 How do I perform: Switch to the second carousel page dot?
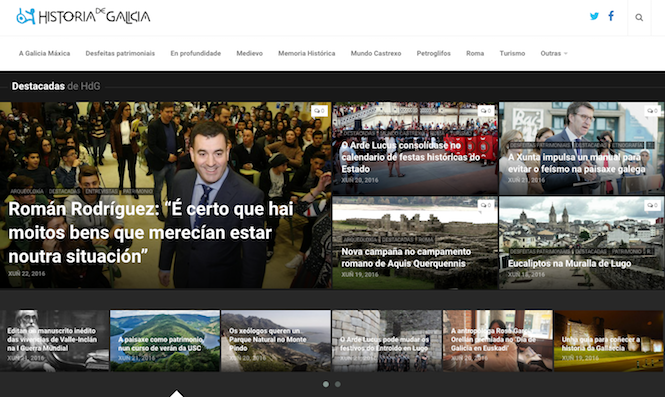(338, 384)
